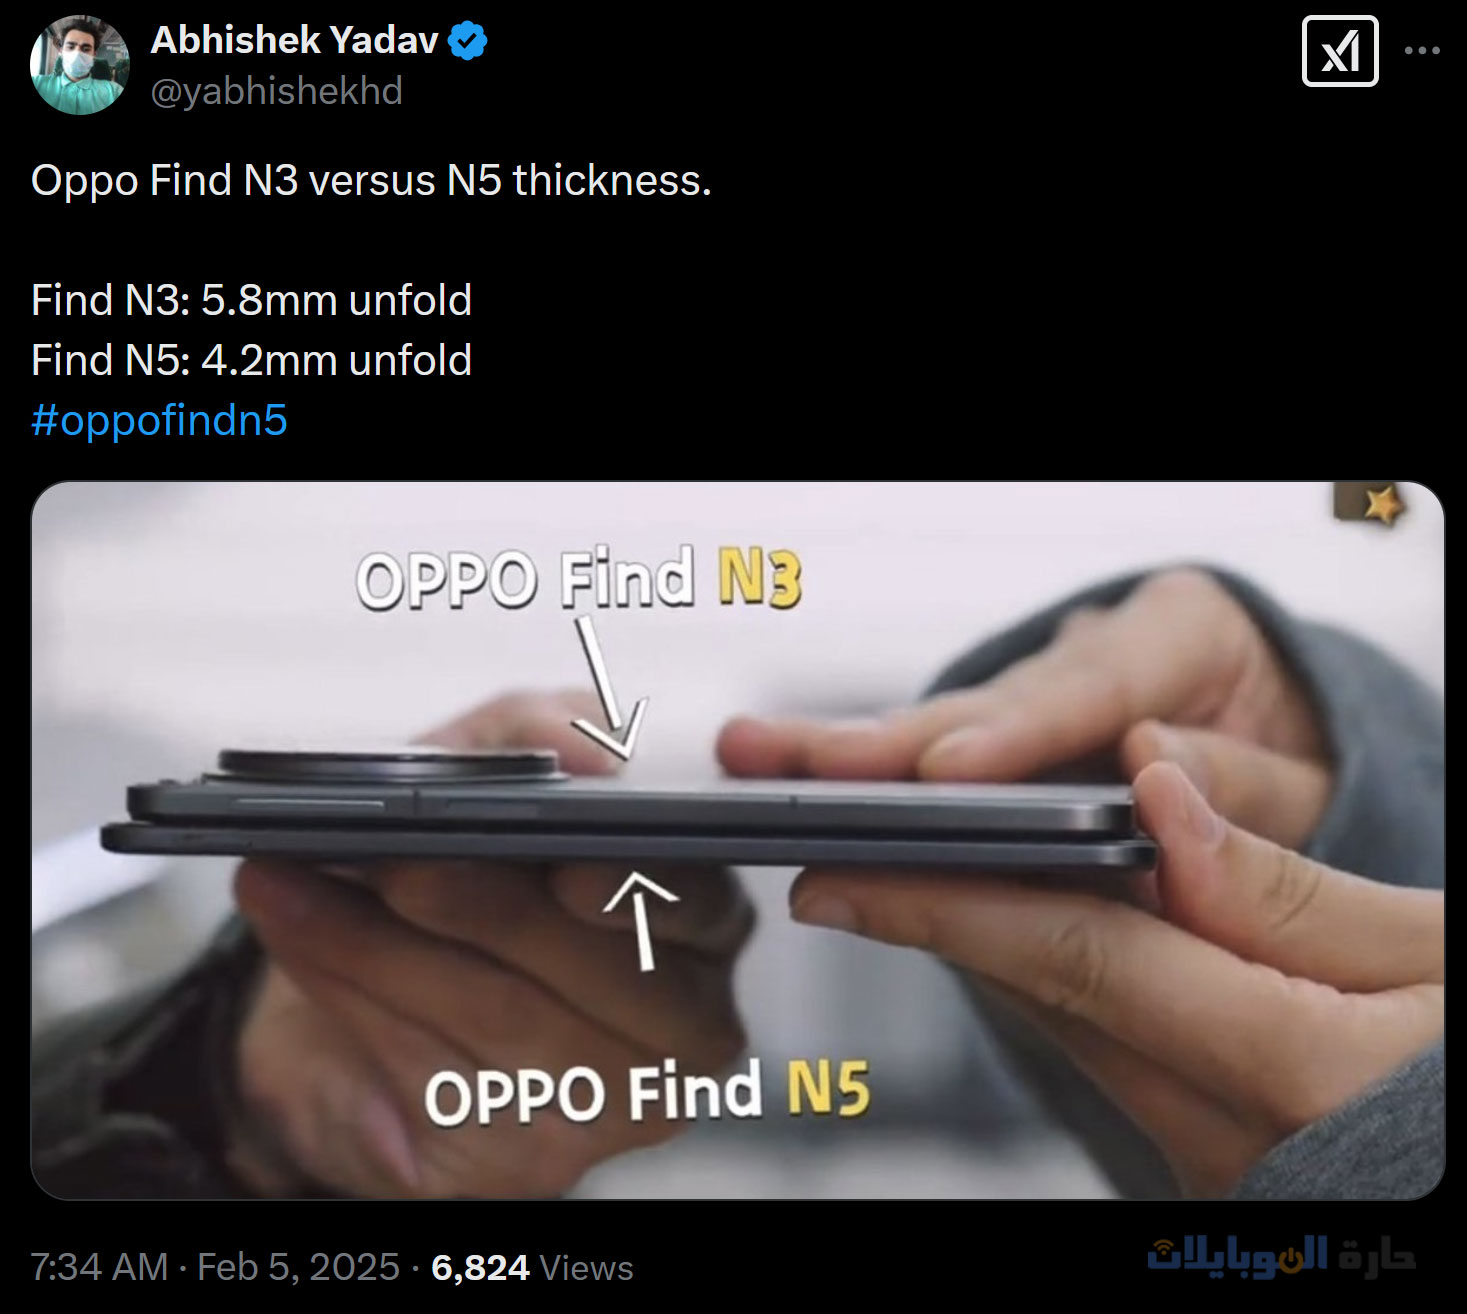This screenshot has width=1467, height=1314.
Task: Open the Abhishek Yadav display name link
Action: 295,40
